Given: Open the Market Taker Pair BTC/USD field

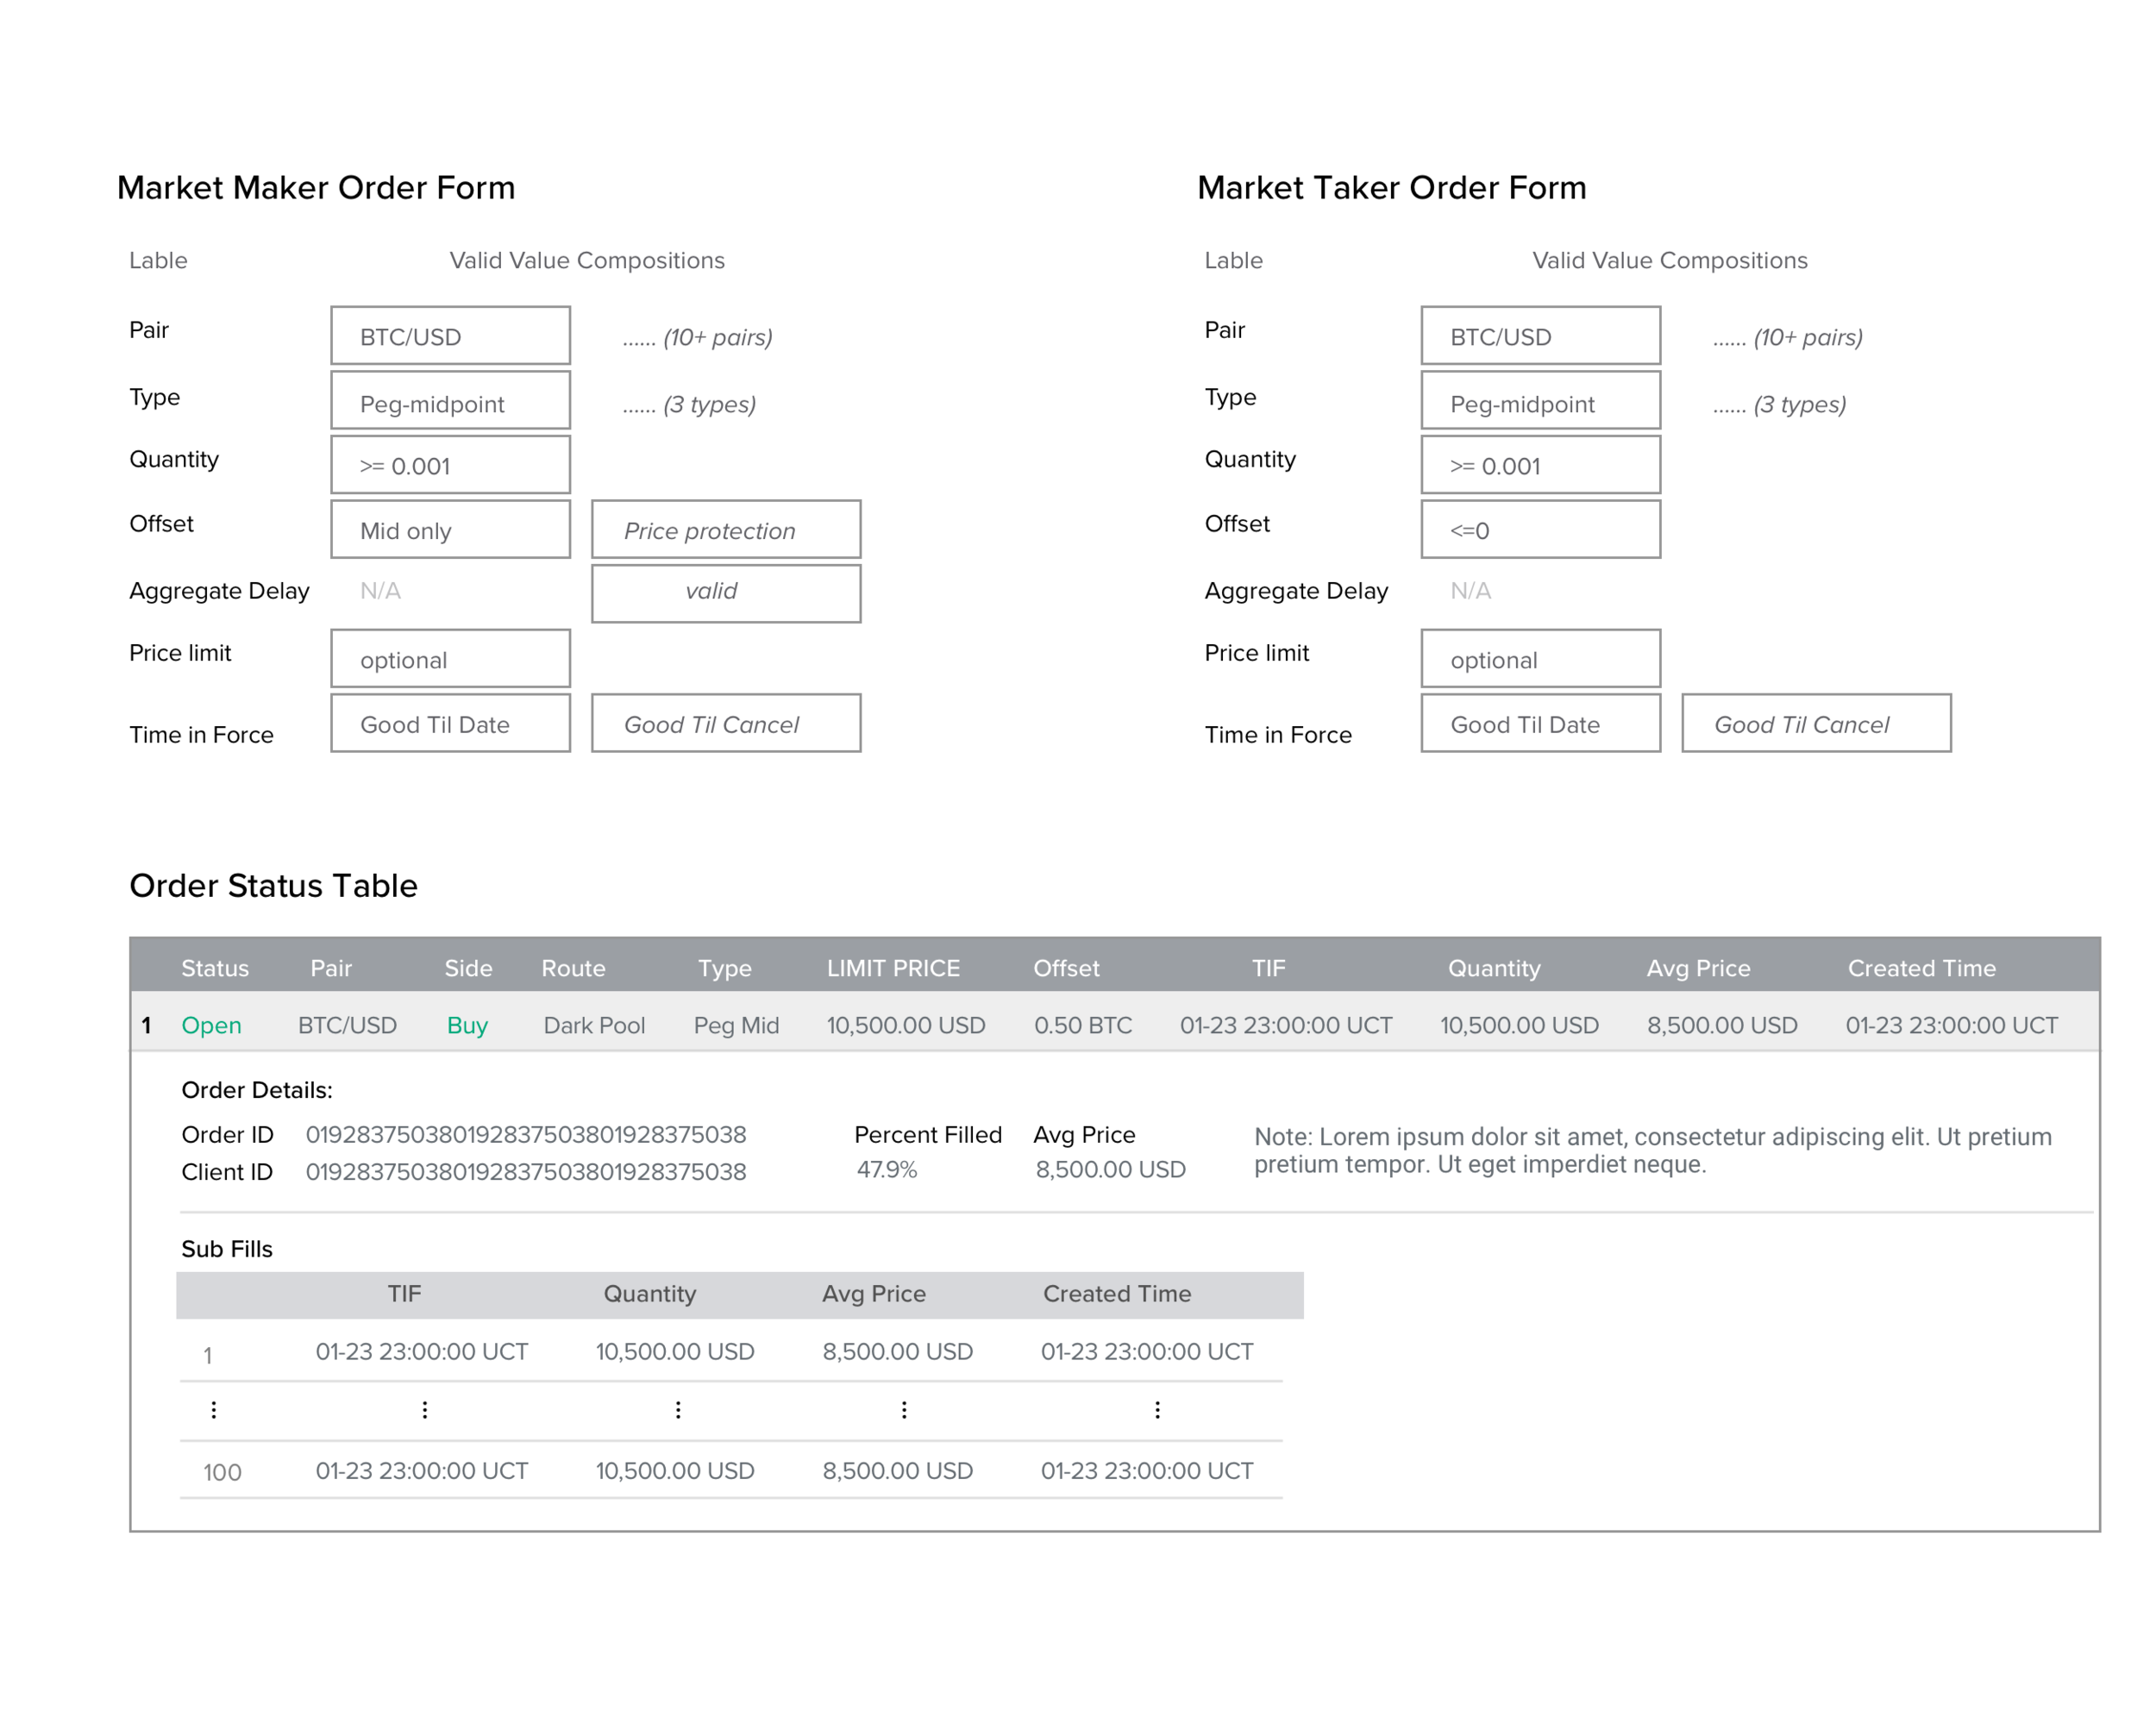Looking at the screenshot, I should point(1540,336).
